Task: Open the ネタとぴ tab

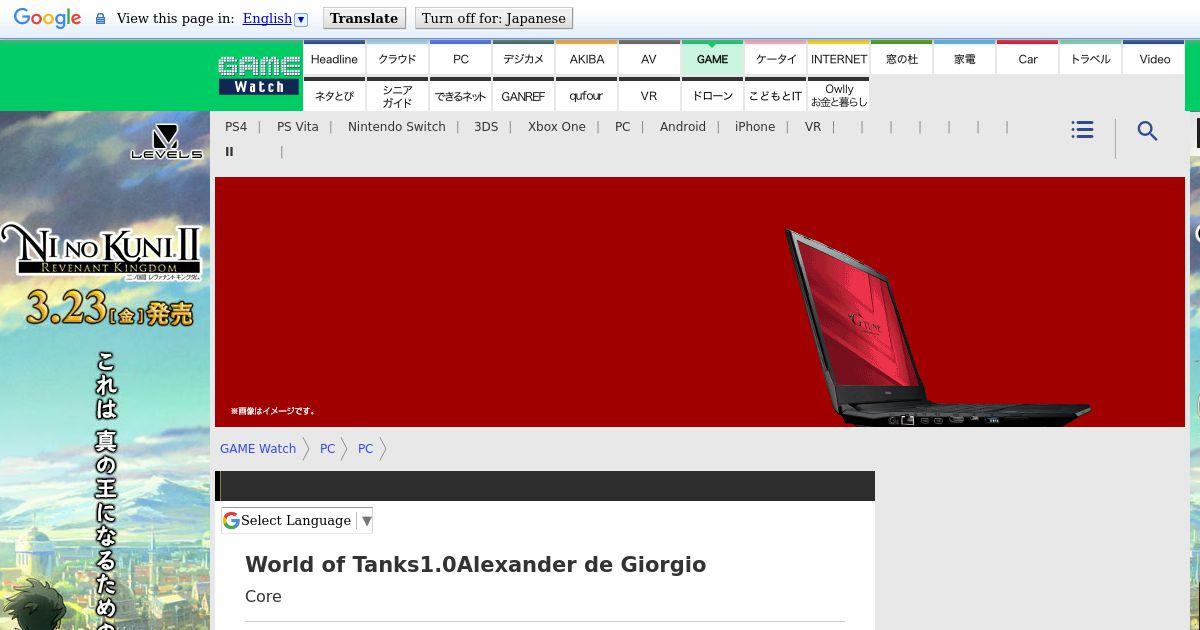Action: (x=334, y=94)
